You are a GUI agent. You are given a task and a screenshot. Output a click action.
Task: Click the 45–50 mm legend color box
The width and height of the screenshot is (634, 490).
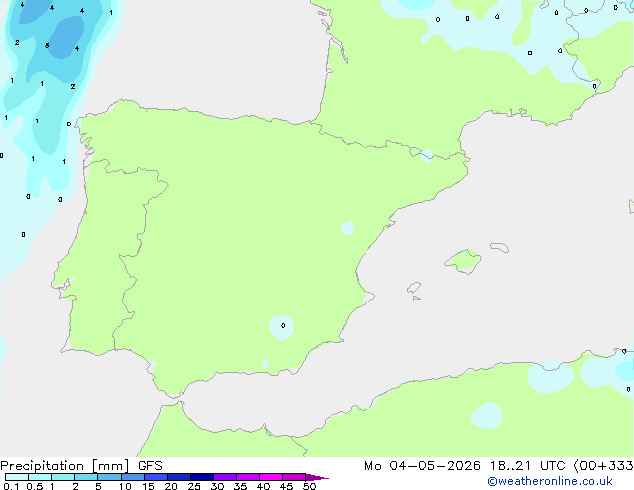(294, 477)
